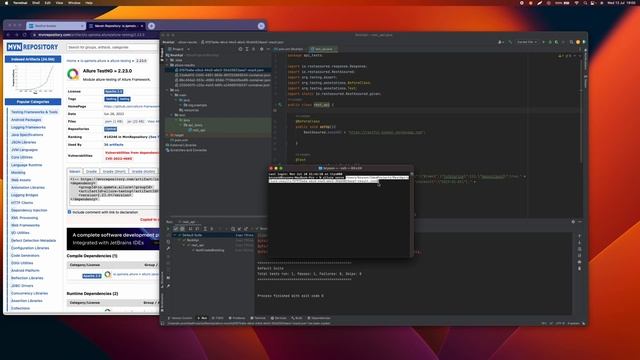Click Collapse All icon in Project panel
Image resolution: width=640 pixels, height=360 pixels.
click(x=254, y=49)
